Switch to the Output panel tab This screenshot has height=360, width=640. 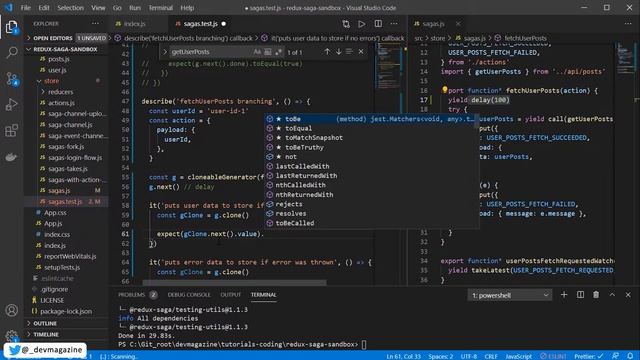(231, 295)
